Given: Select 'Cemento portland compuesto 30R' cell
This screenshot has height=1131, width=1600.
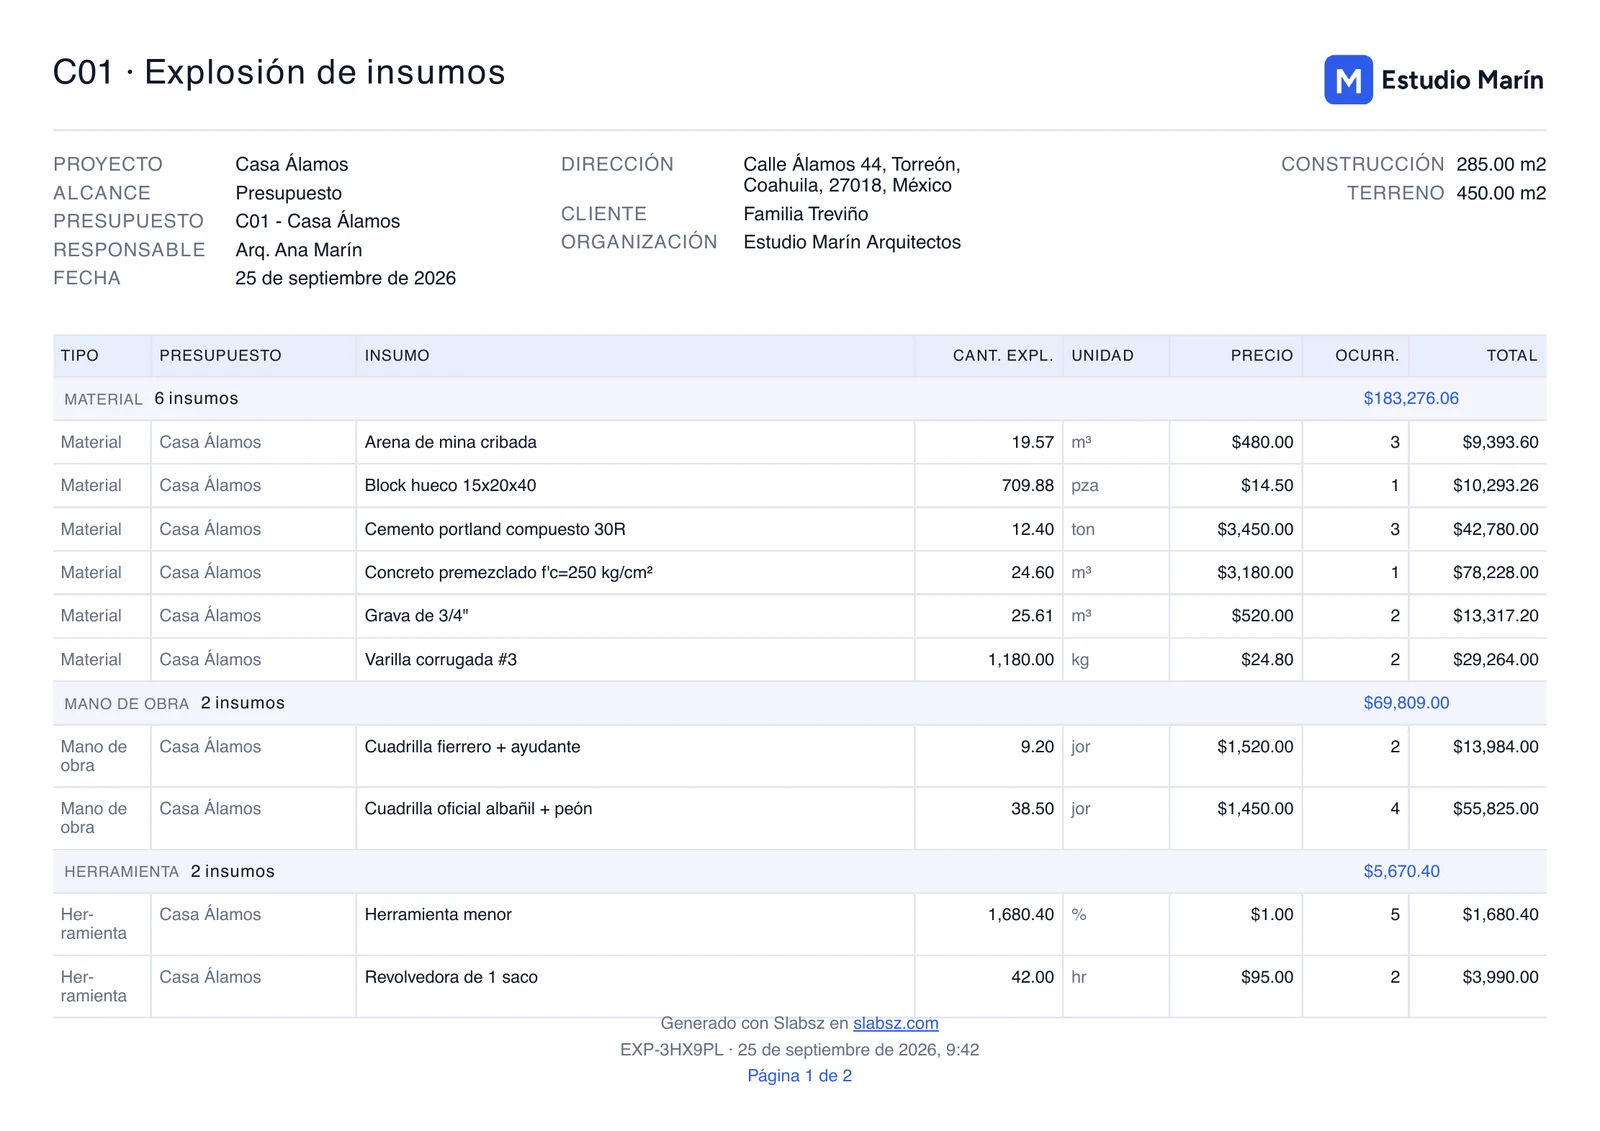Looking at the screenshot, I should (x=495, y=529).
